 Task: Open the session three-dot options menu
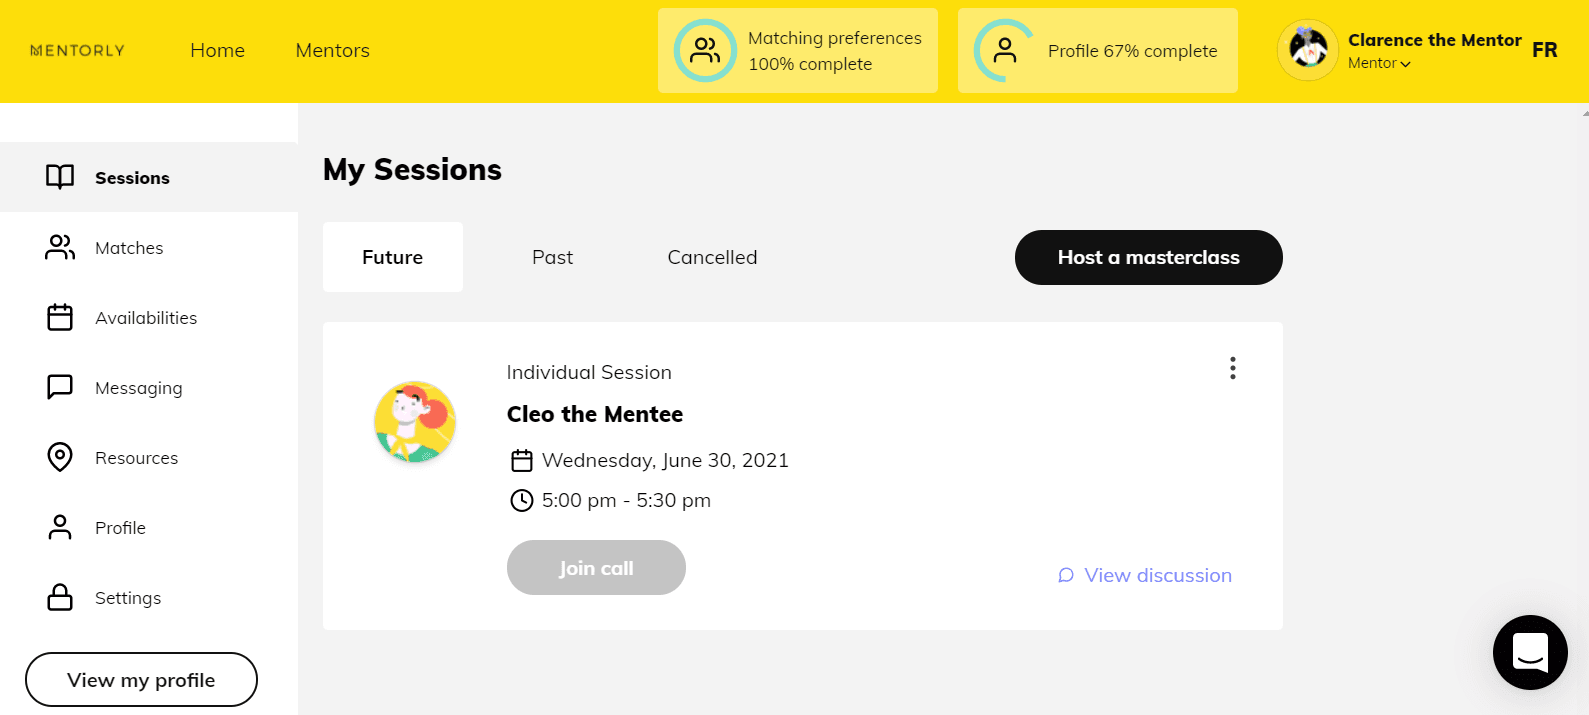(1233, 368)
